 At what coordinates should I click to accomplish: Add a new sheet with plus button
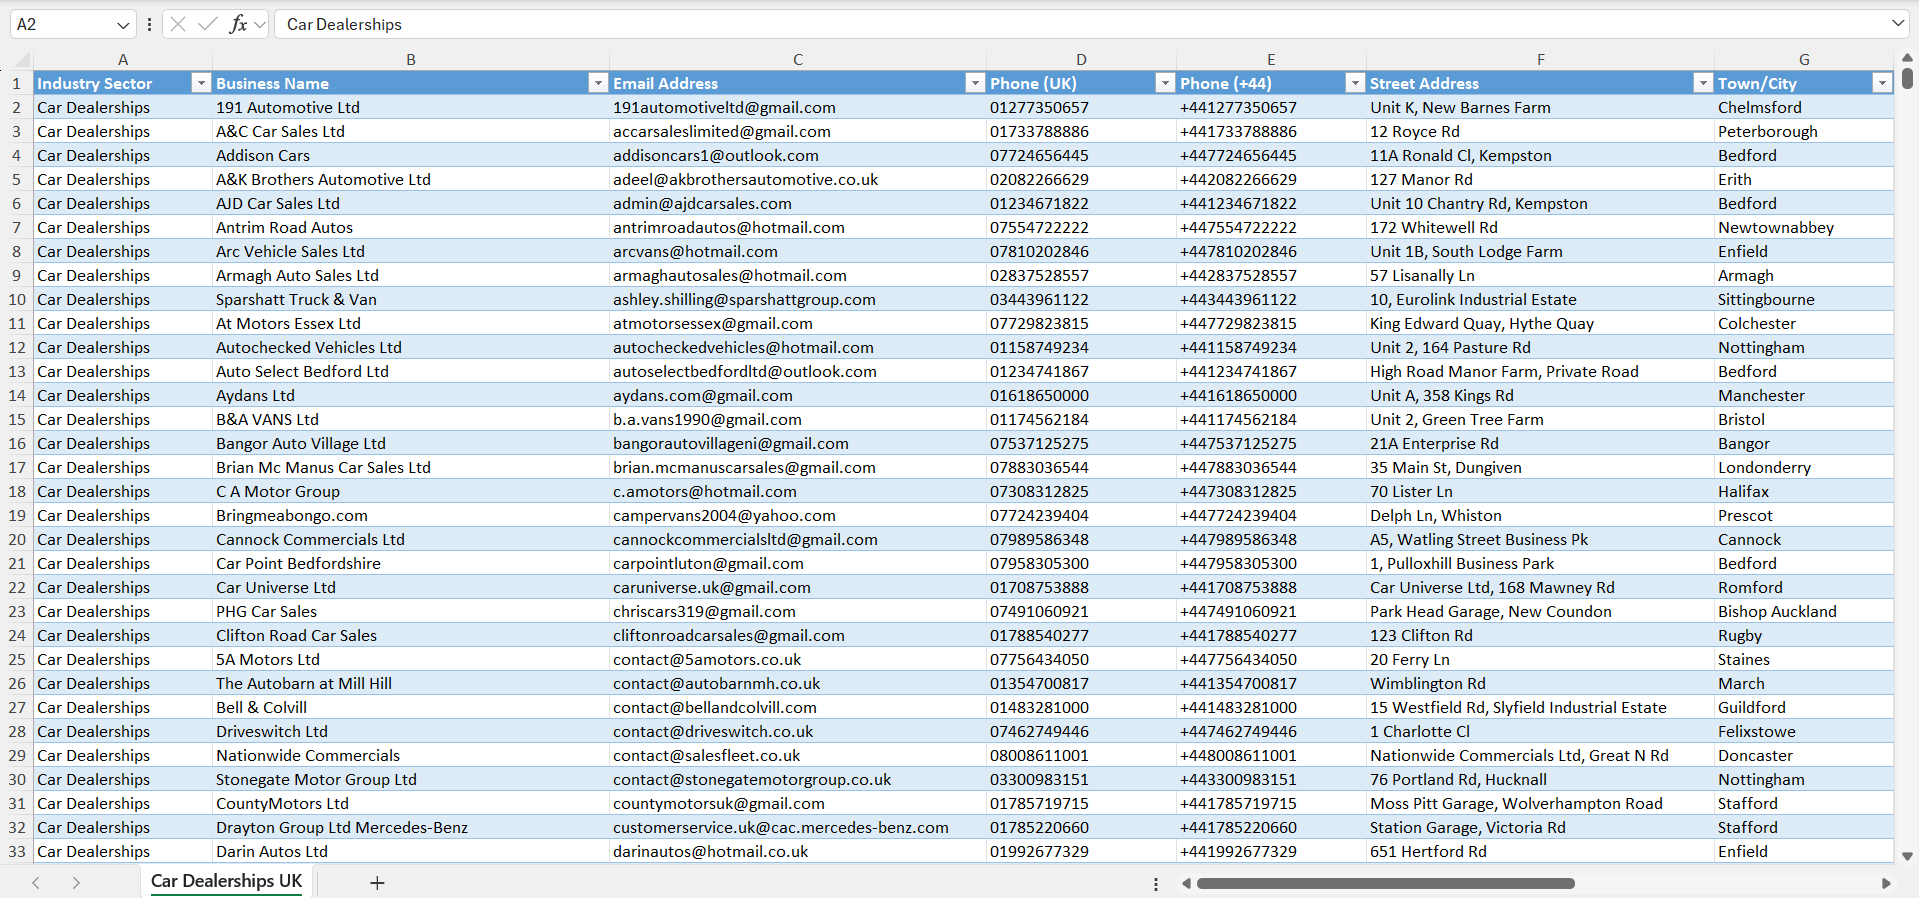tap(377, 882)
